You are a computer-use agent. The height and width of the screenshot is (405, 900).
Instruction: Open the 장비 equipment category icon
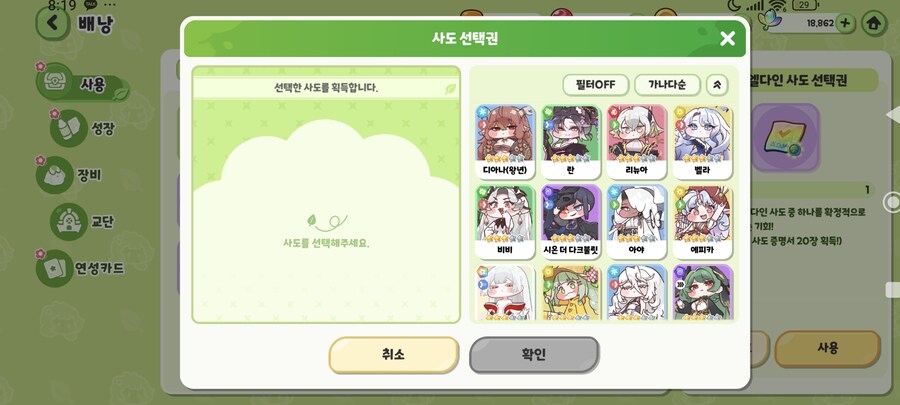tap(55, 174)
